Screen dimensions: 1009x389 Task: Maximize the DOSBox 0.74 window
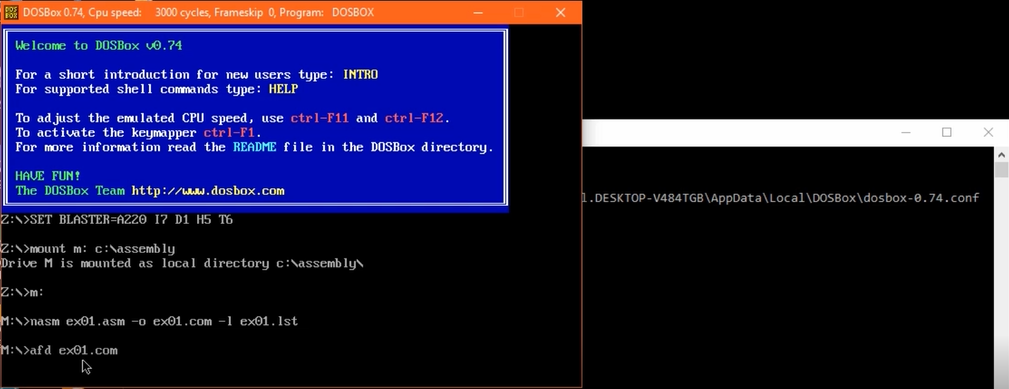[519, 12]
